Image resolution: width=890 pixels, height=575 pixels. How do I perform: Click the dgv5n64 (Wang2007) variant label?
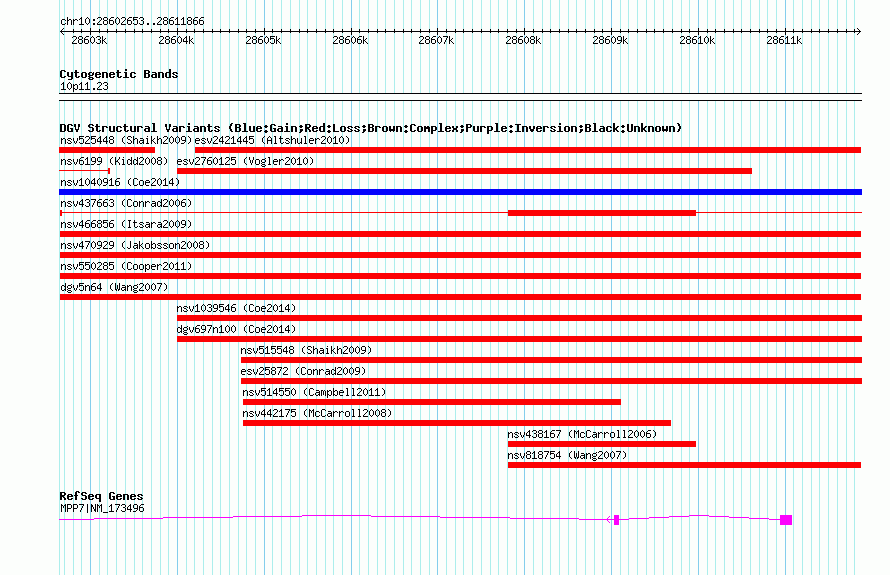click(x=114, y=287)
